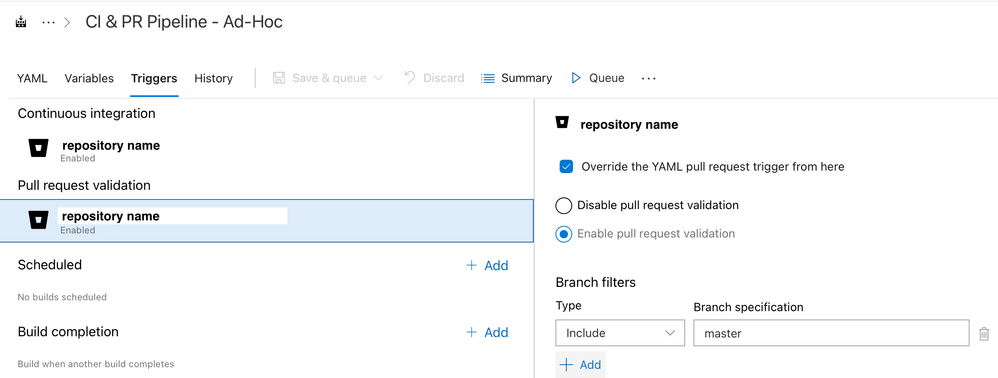Open the toolbar more options ellipsis

point(649,78)
